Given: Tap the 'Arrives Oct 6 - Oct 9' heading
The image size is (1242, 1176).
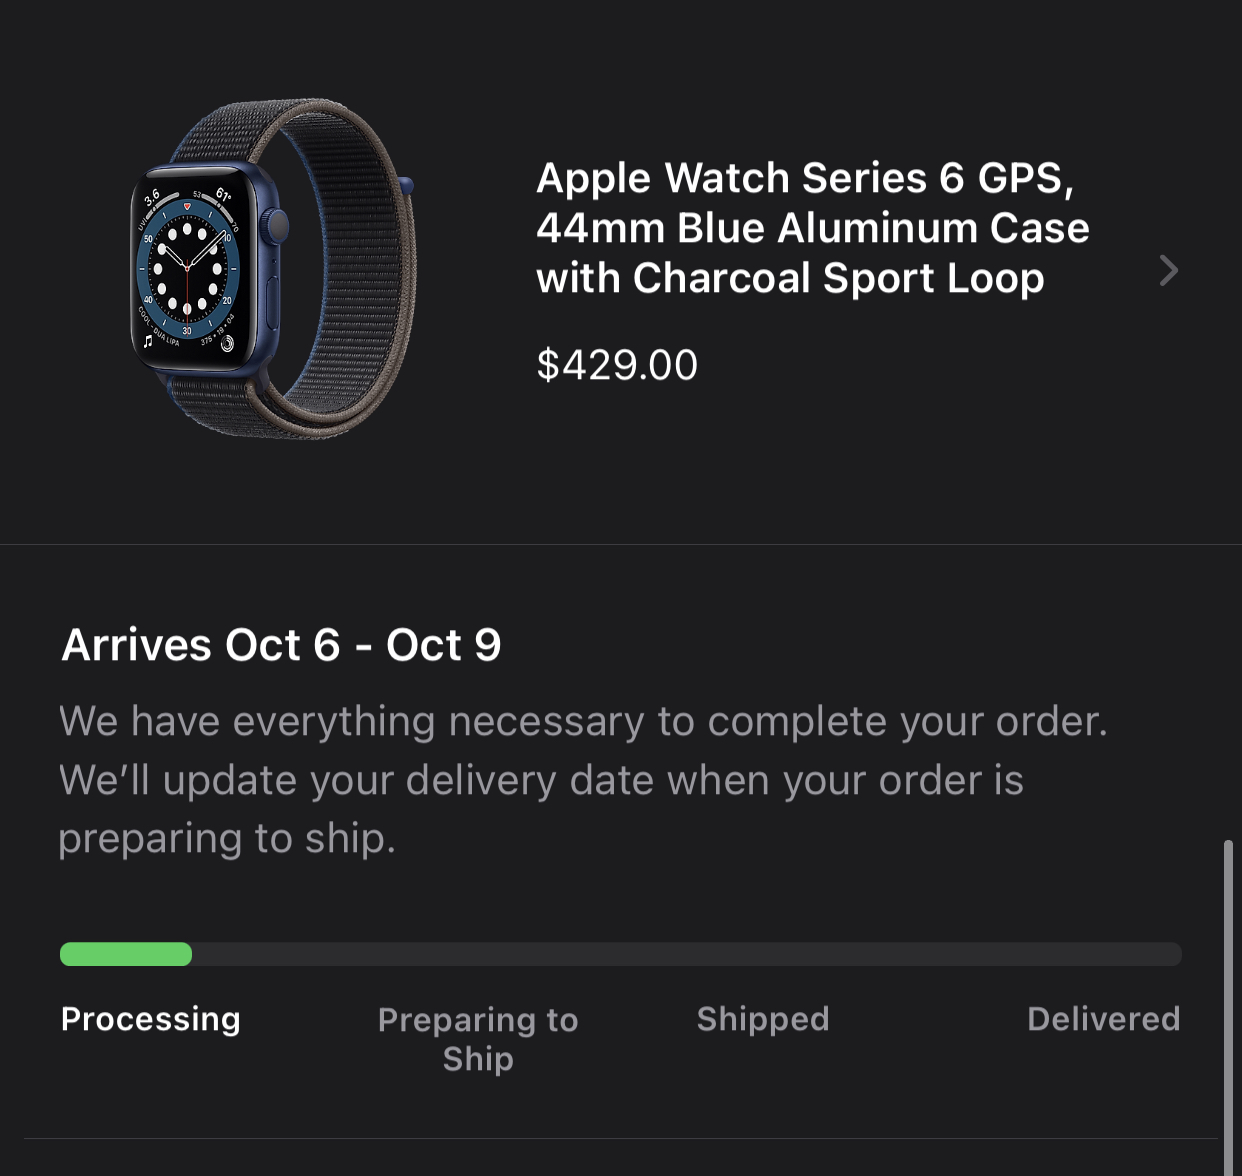Looking at the screenshot, I should [x=281, y=645].
